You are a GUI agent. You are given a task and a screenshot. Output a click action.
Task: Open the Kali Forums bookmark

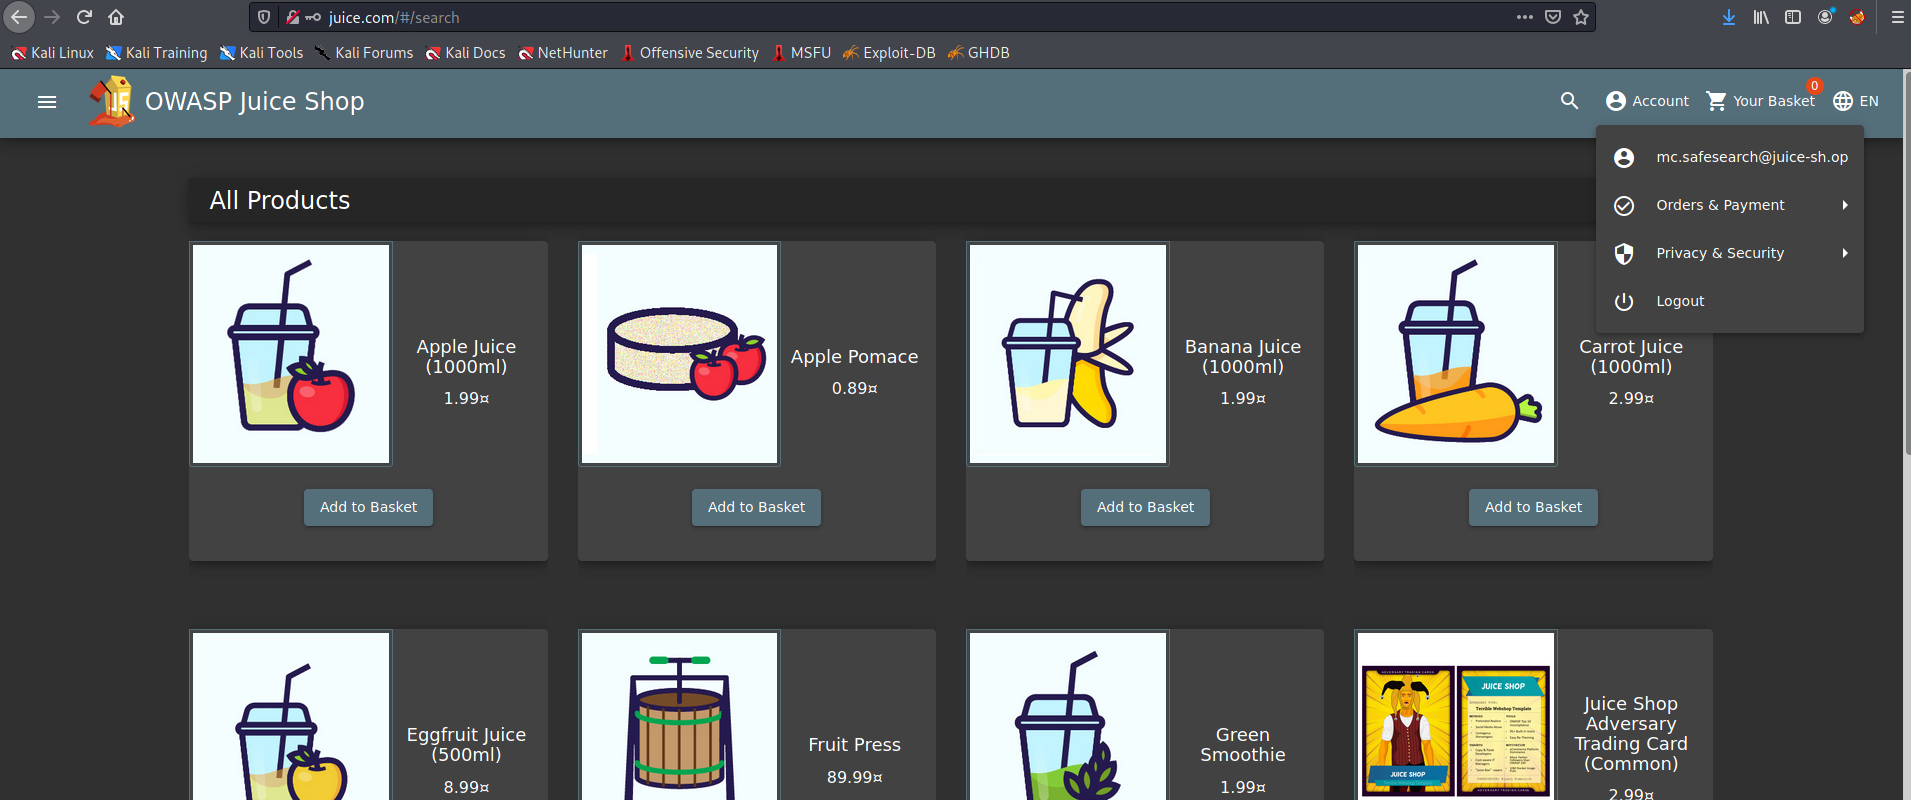(x=364, y=53)
